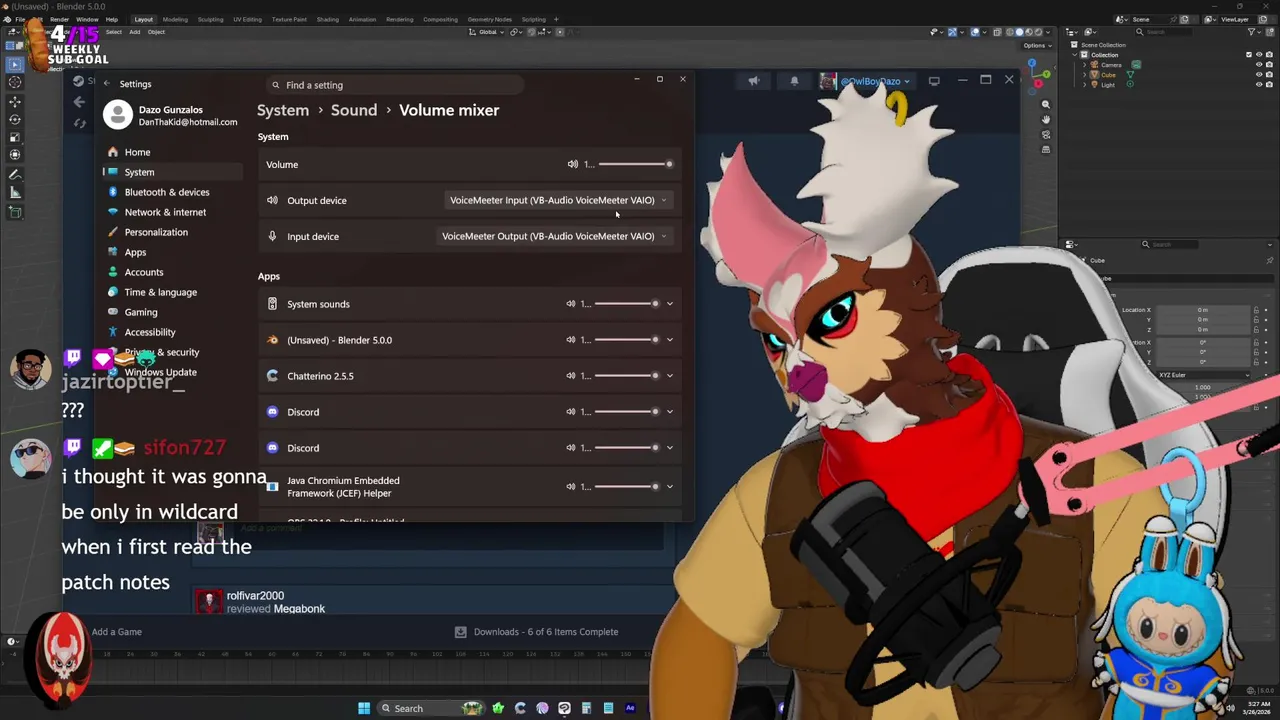Open the viewport Object menu
This screenshot has height=720, width=1280.
156,32
